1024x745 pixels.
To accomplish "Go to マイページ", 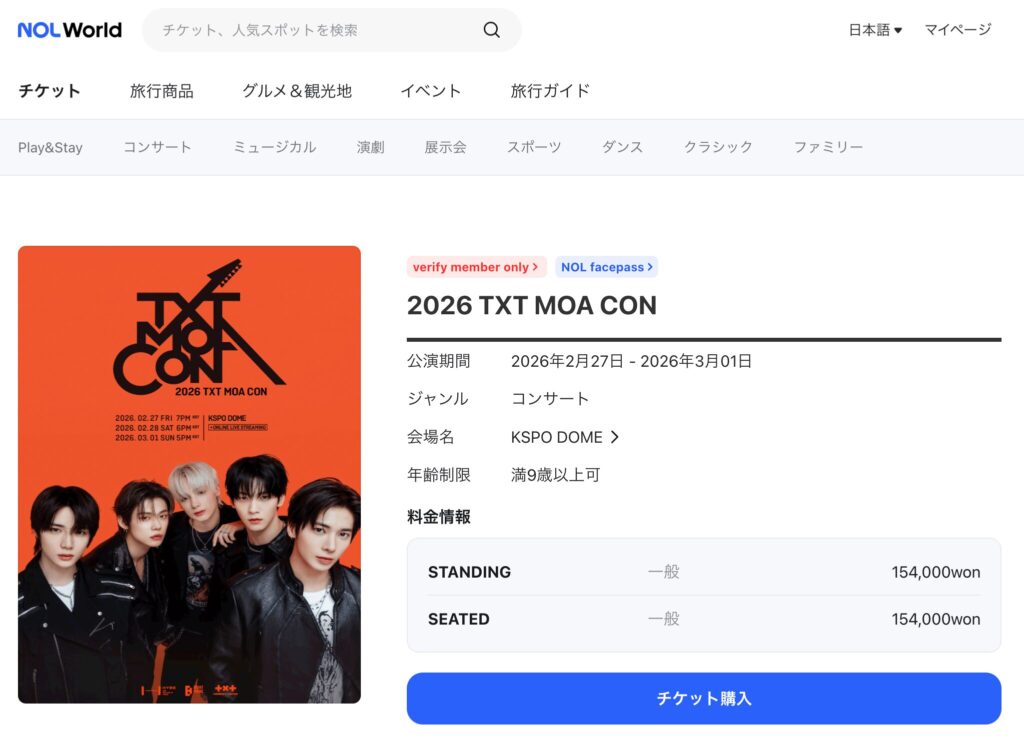I will (958, 29).
